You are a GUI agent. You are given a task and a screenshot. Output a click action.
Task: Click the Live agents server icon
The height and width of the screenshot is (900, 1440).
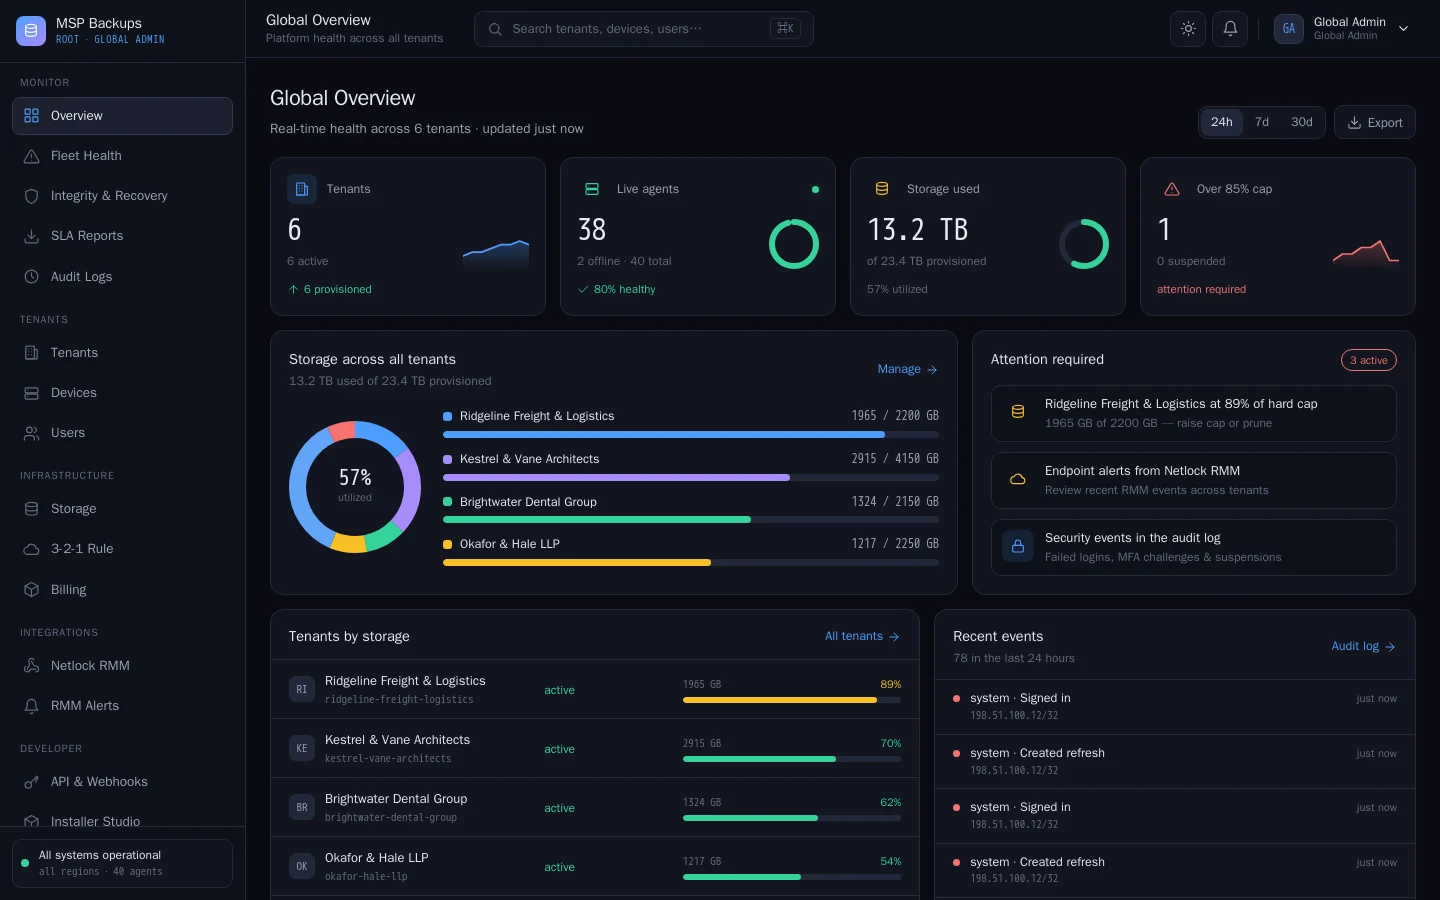(x=592, y=188)
